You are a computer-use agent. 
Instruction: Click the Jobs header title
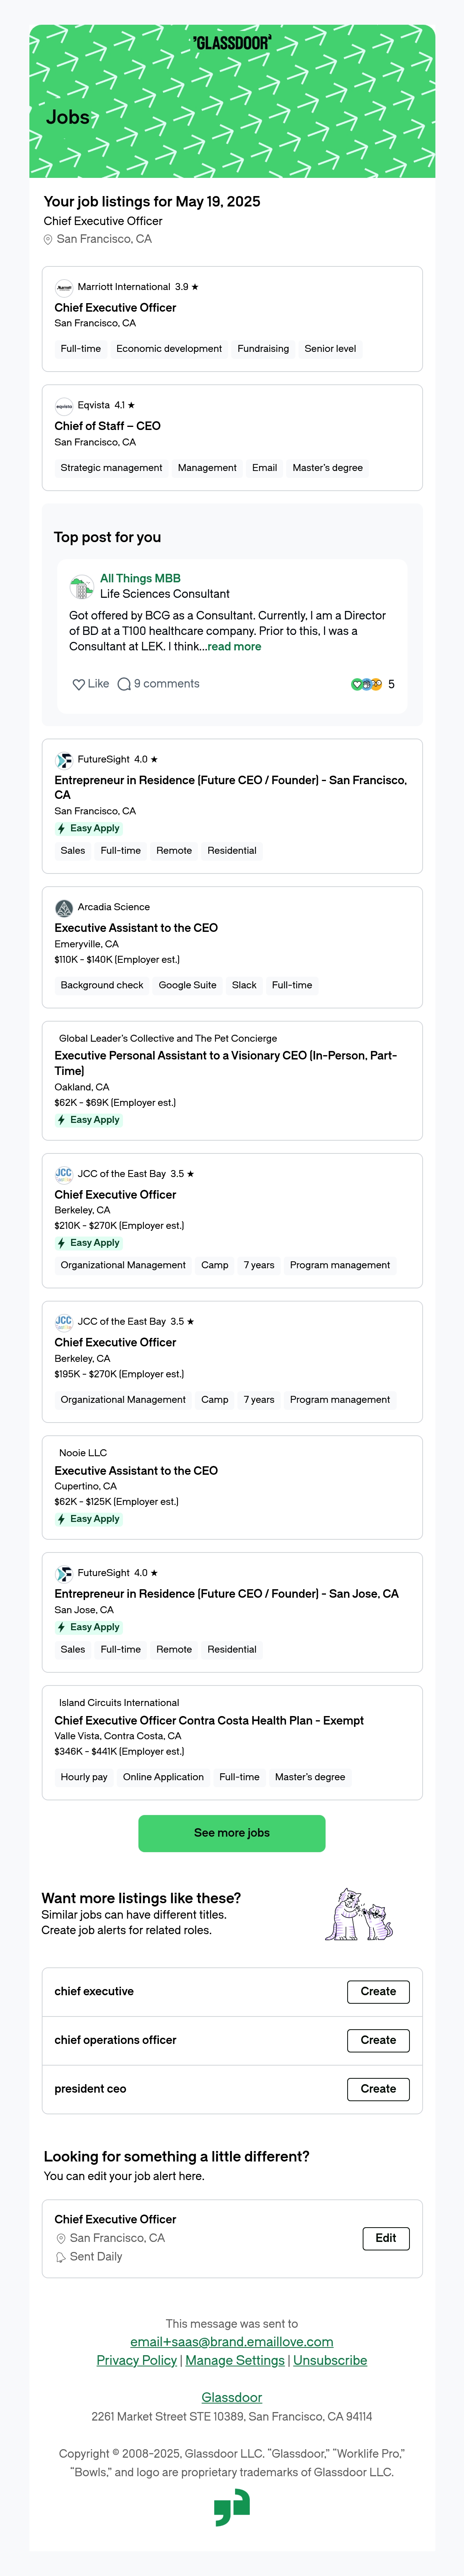(x=68, y=117)
